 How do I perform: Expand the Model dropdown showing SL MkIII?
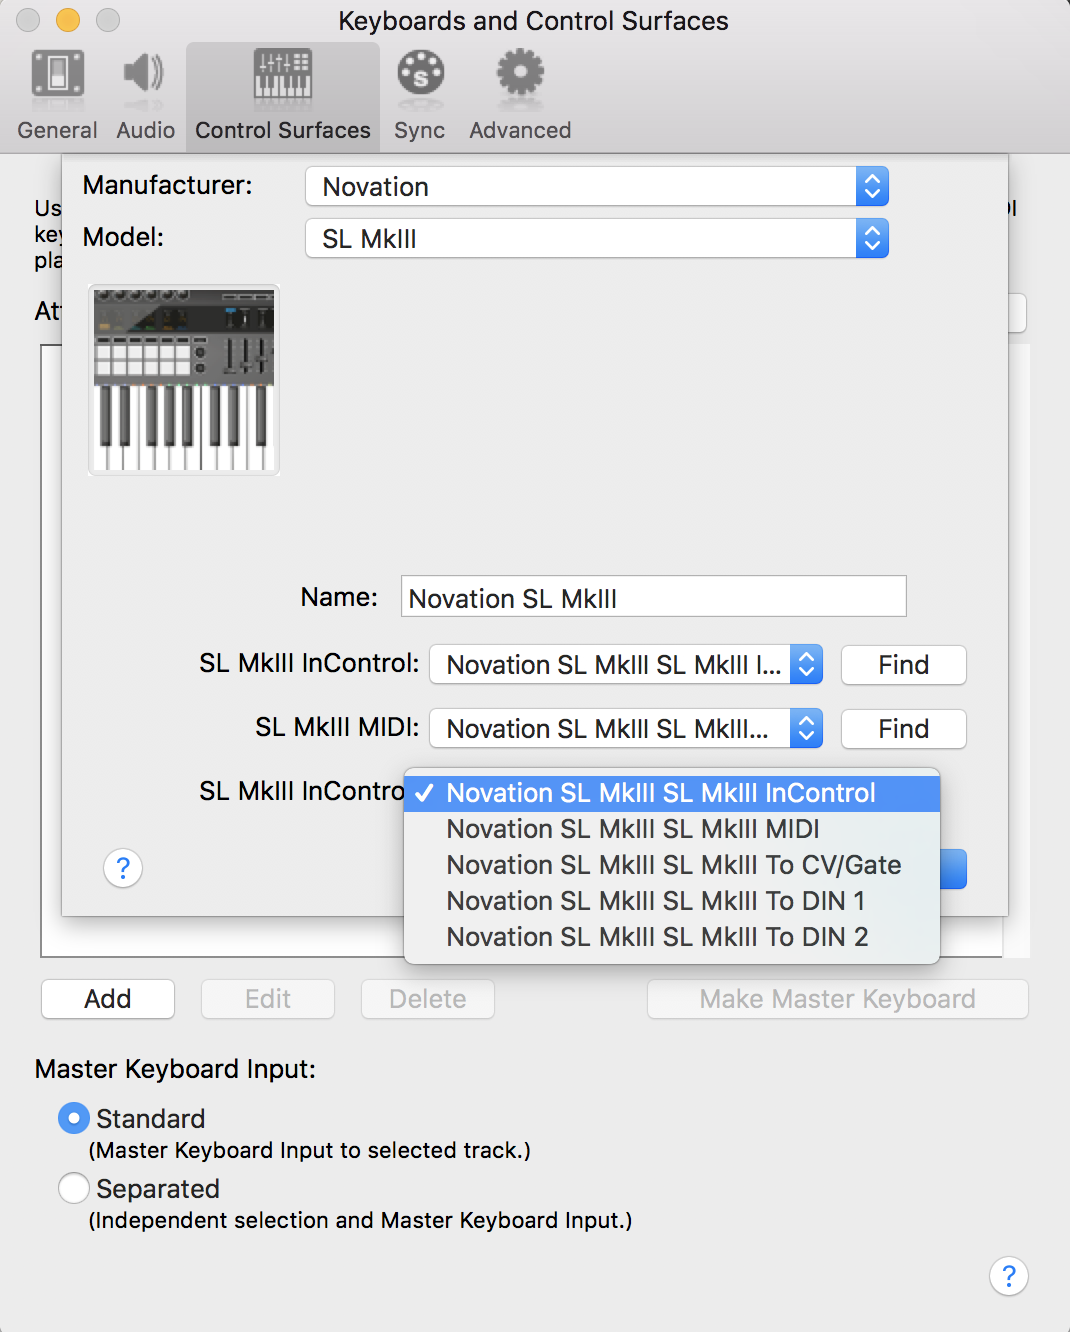597,238
